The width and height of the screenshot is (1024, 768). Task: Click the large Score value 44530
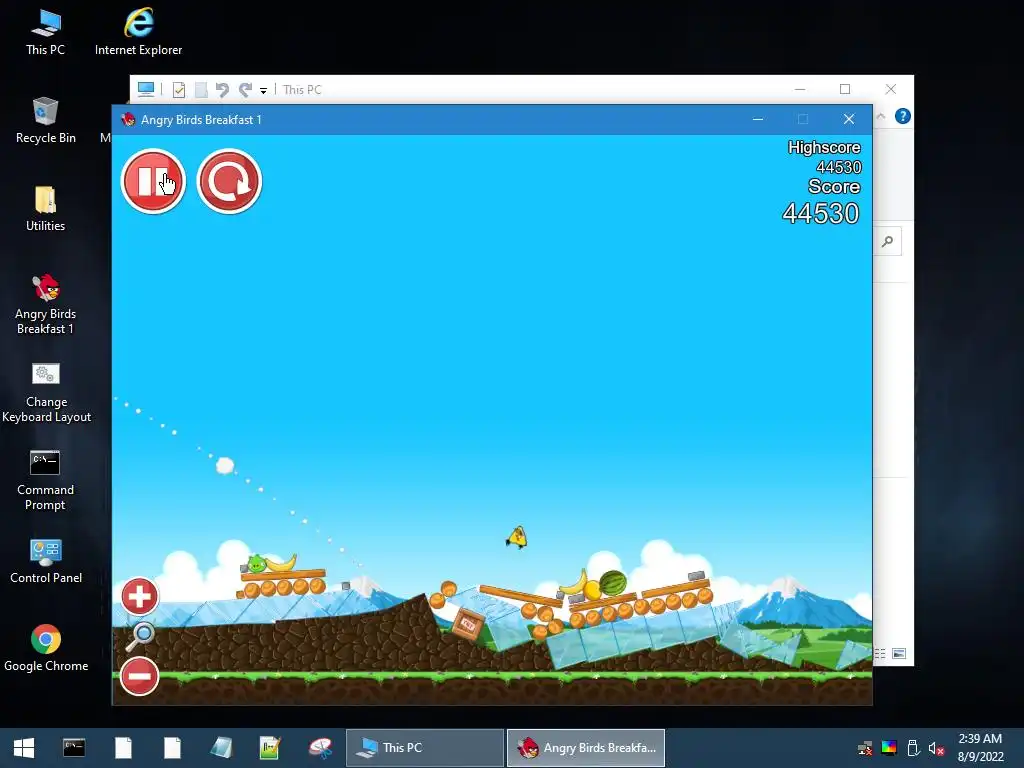(x=821, y=214)
